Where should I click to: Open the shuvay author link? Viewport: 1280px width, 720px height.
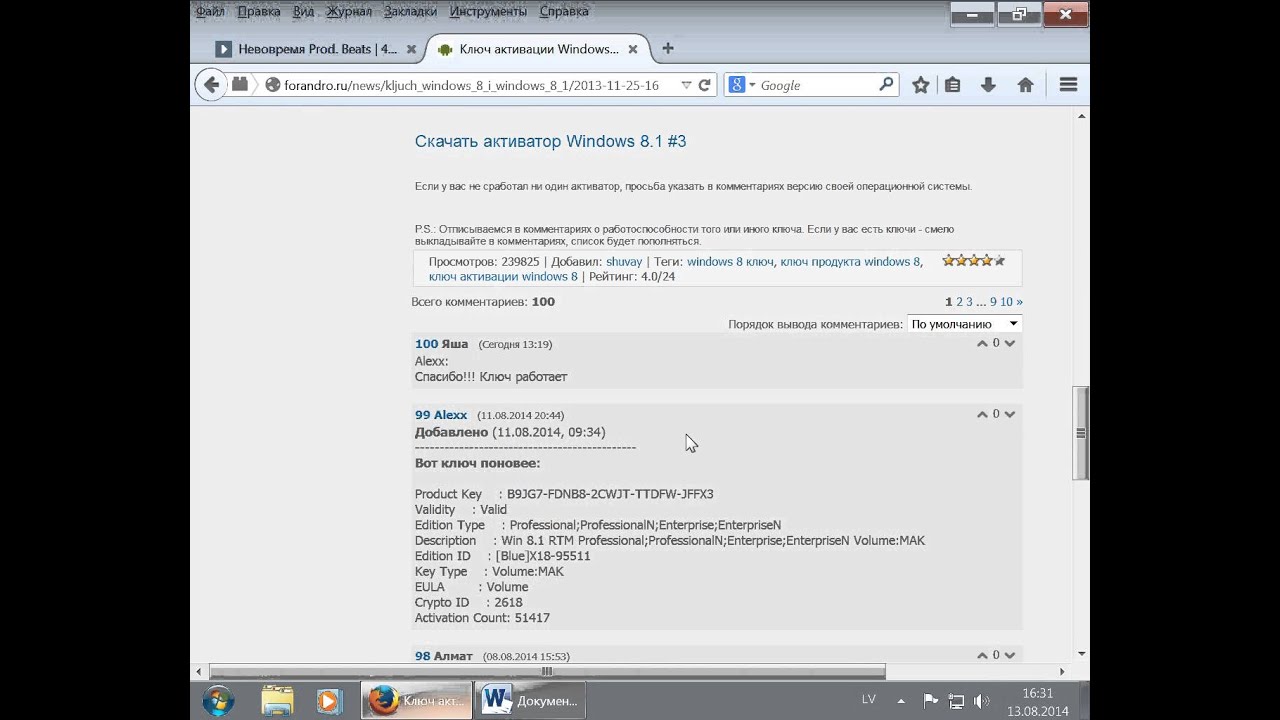(x=624, y=262)
